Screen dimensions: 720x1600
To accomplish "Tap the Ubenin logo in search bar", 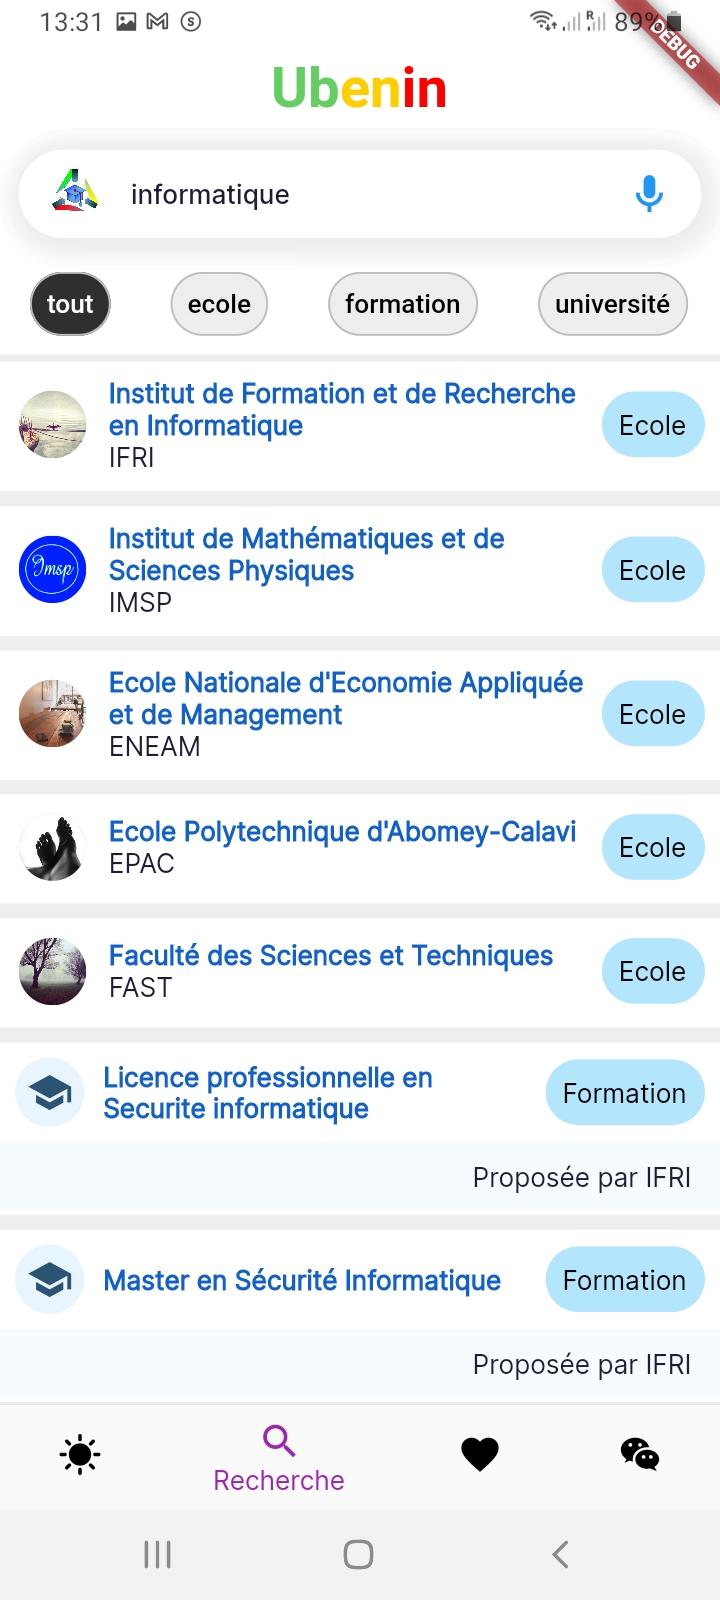I will click(x=75, y=191).
